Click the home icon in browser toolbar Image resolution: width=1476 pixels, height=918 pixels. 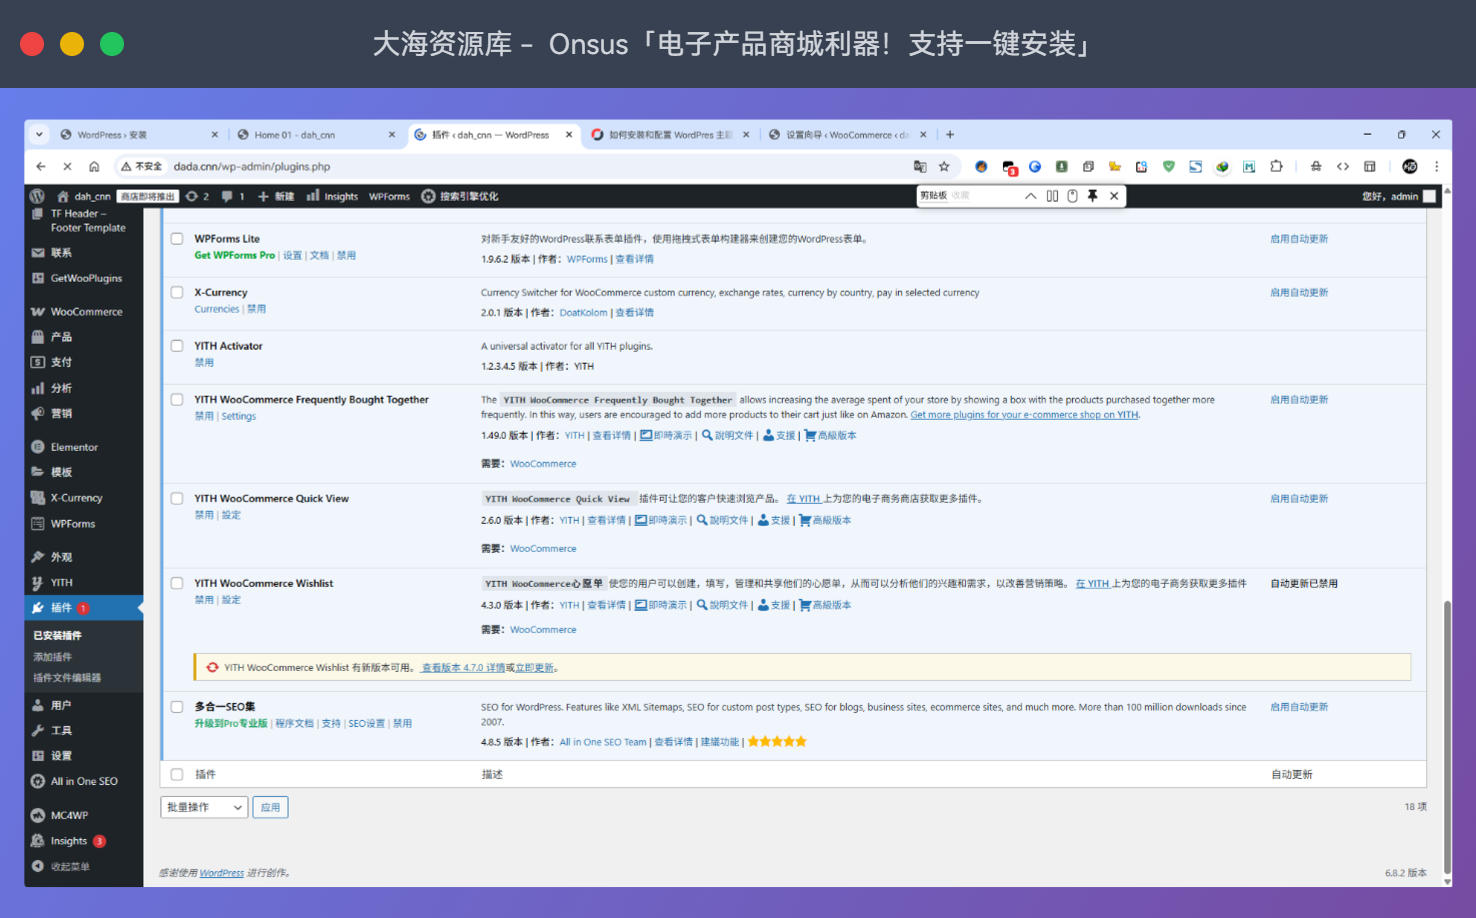[x=94, y=167]
